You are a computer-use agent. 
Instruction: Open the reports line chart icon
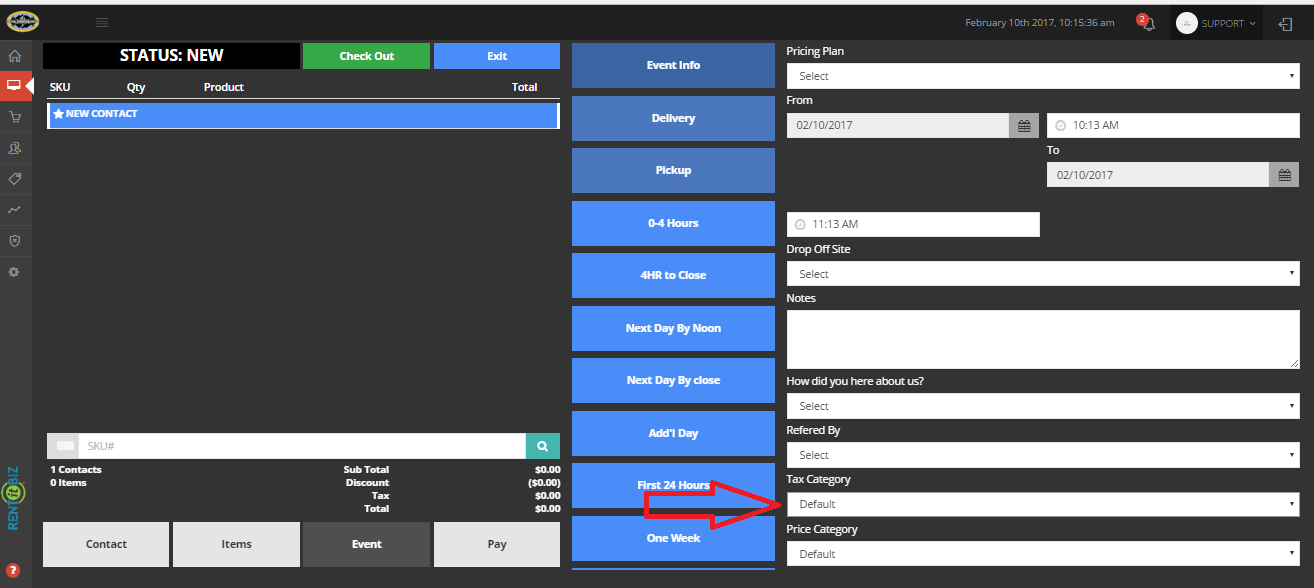14,210
